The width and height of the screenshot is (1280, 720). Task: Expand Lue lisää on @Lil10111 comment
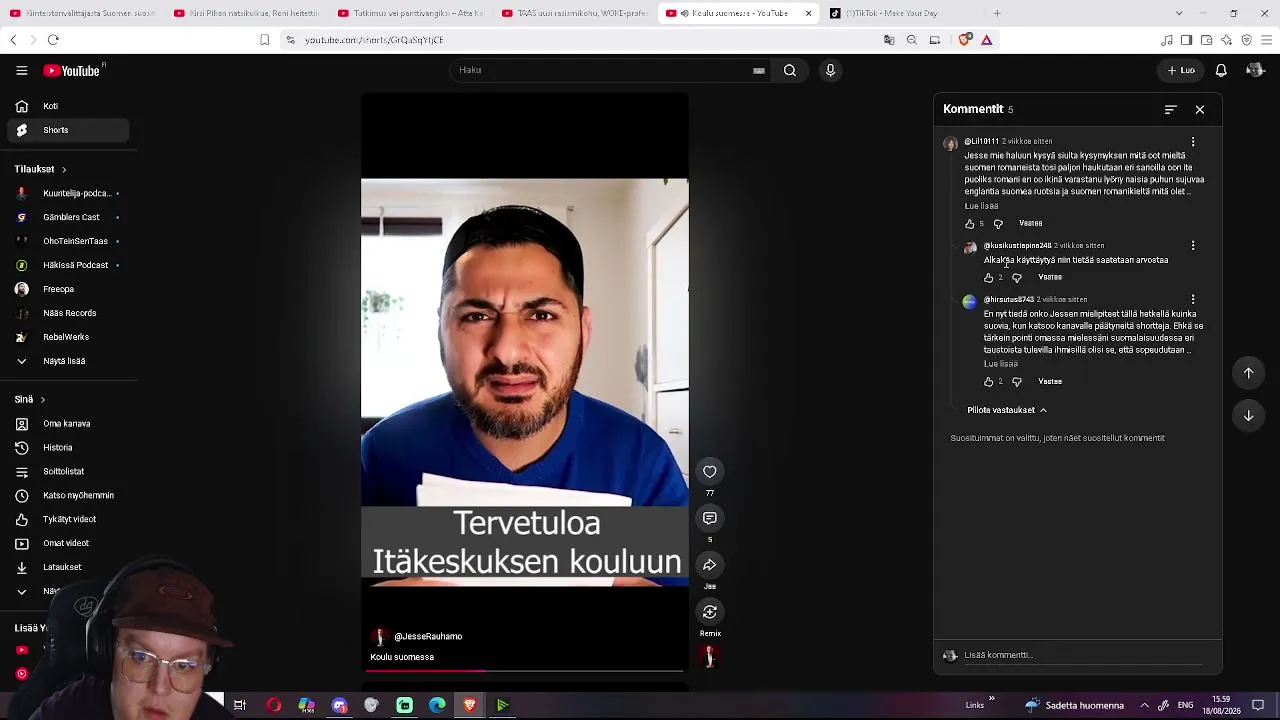(981, 206)
